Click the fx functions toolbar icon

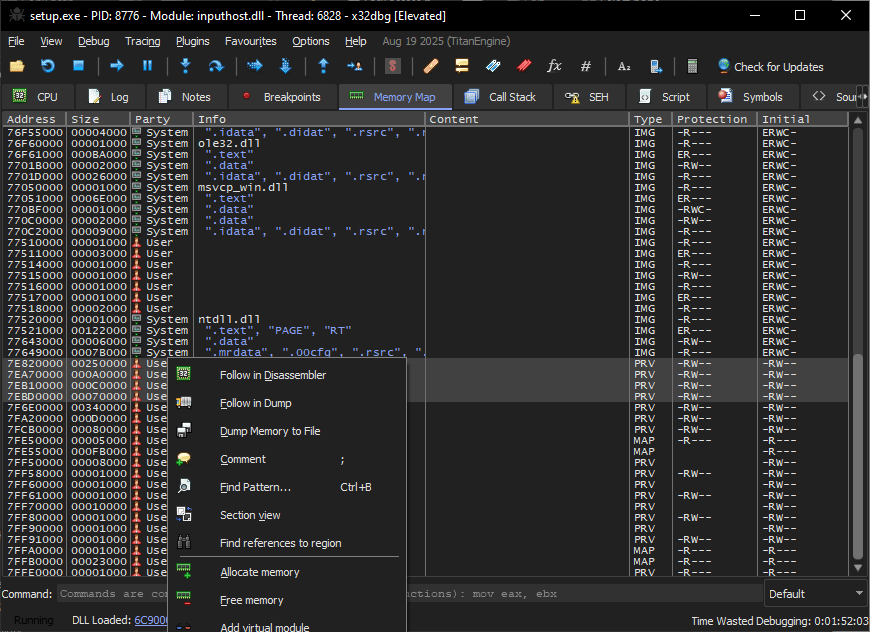(x=554, y=67)
